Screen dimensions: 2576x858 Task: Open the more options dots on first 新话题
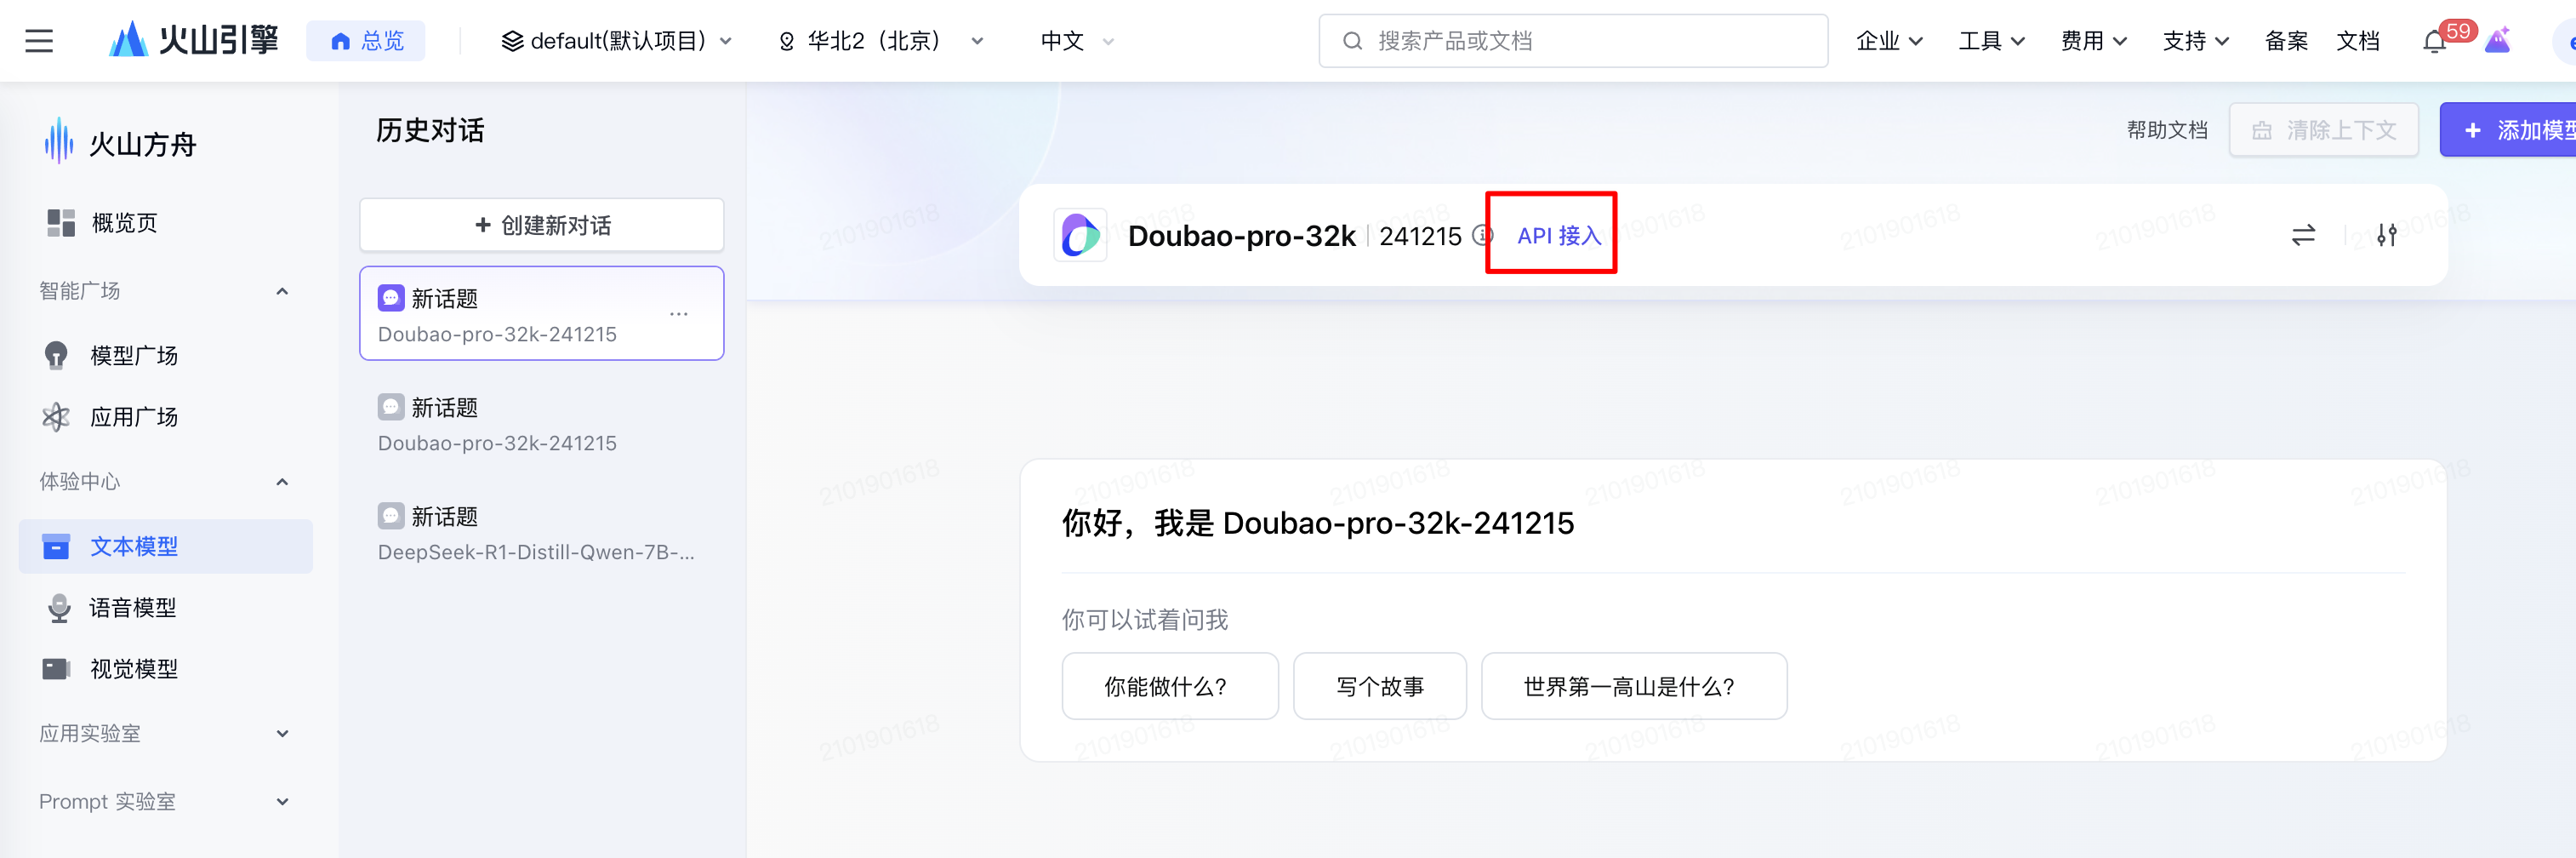[x=679, y=314]
